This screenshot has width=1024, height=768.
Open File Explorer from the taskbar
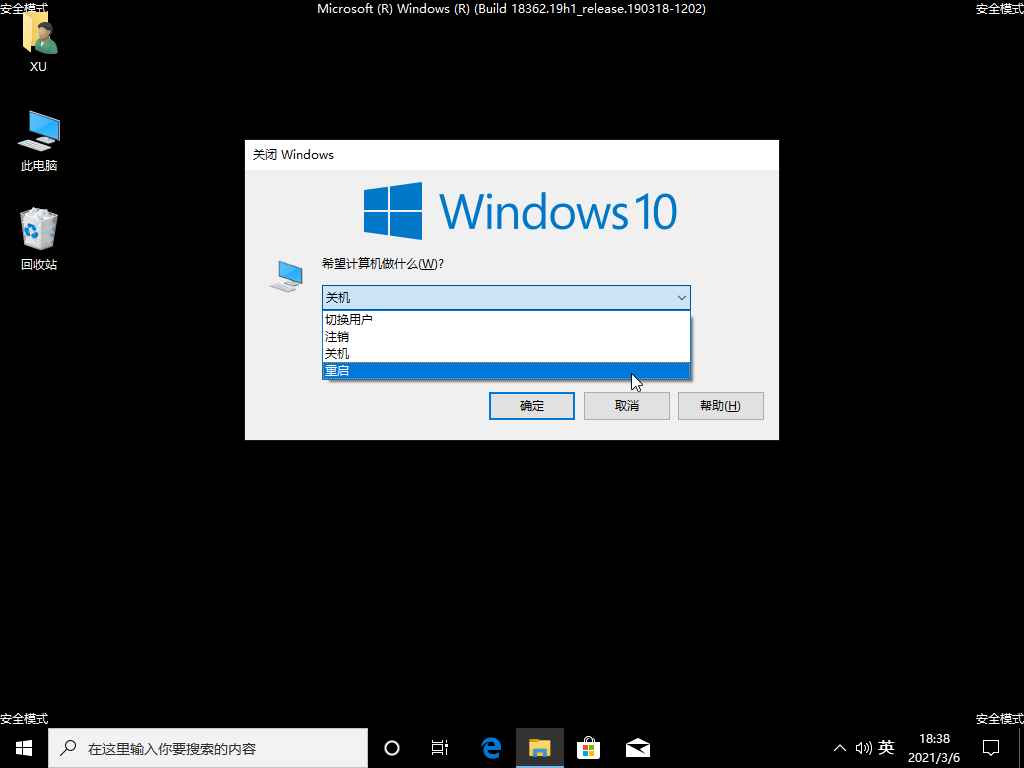540,747
